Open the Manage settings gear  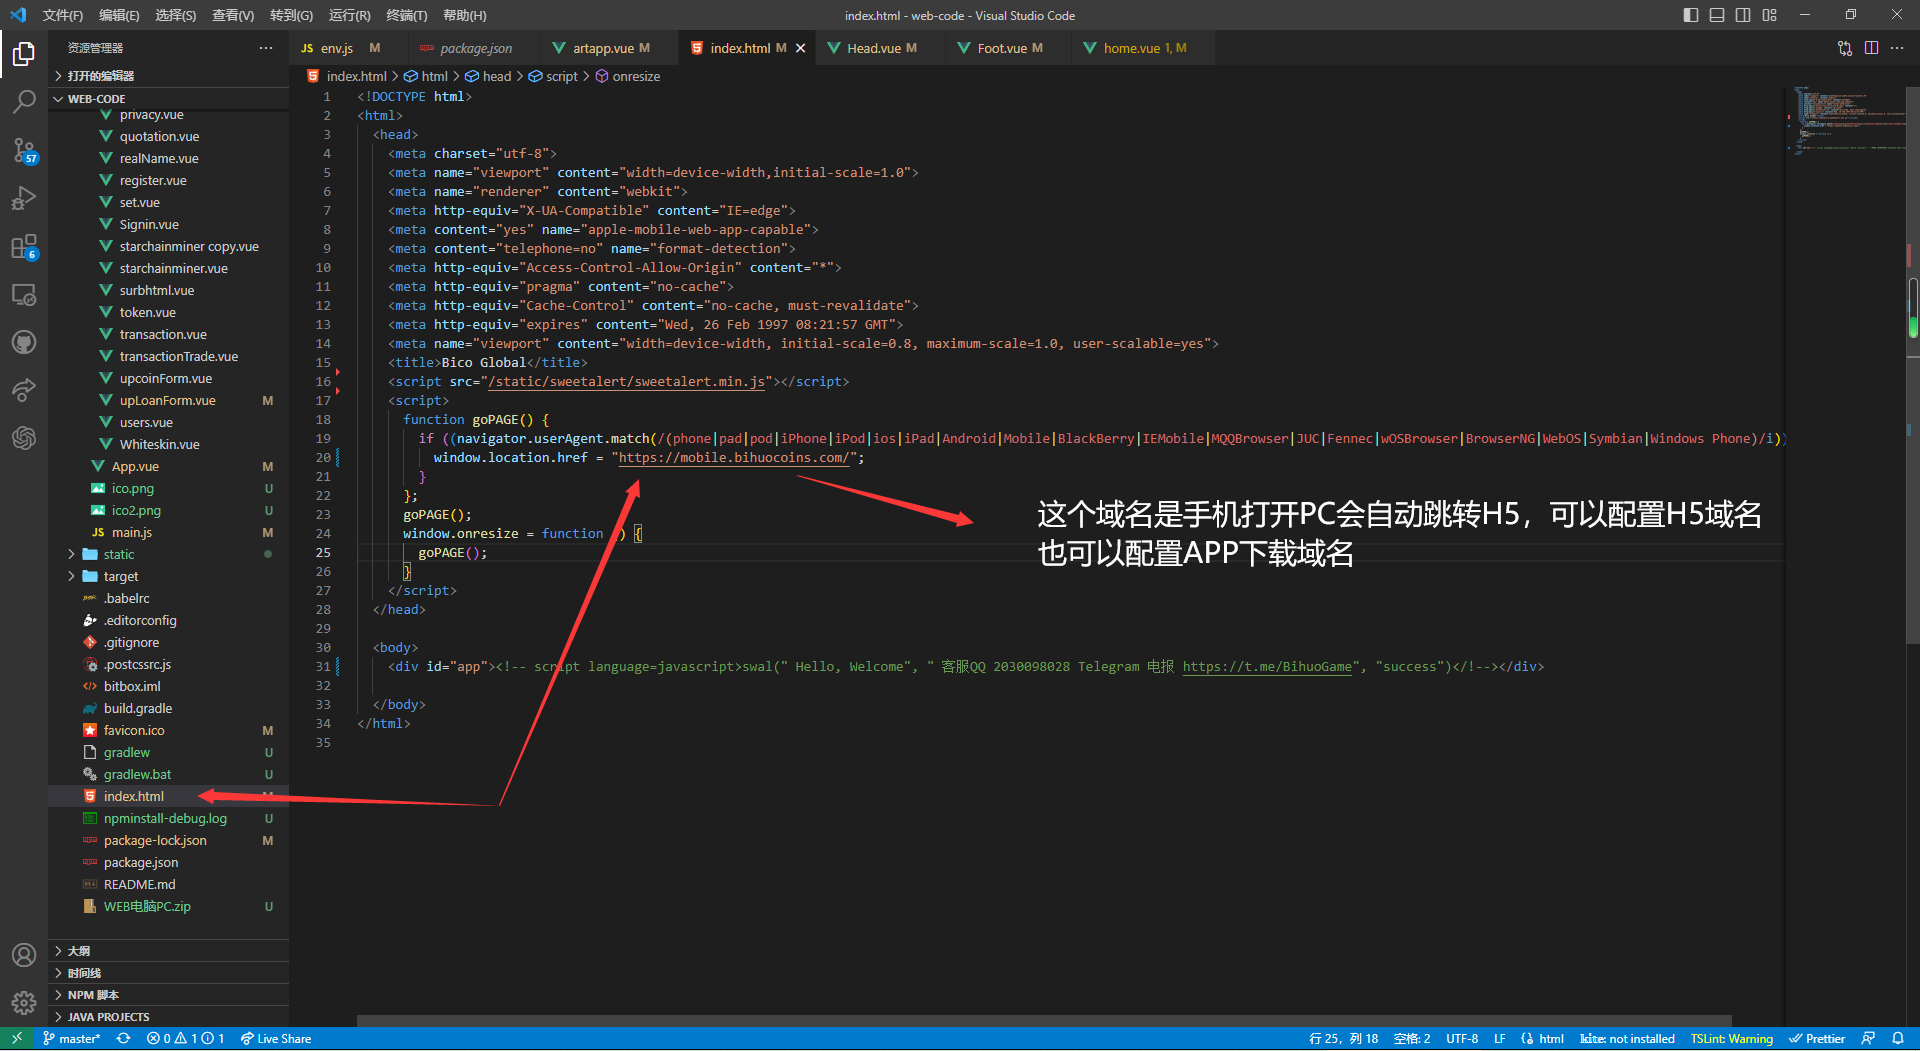(x=24, y=1002)
